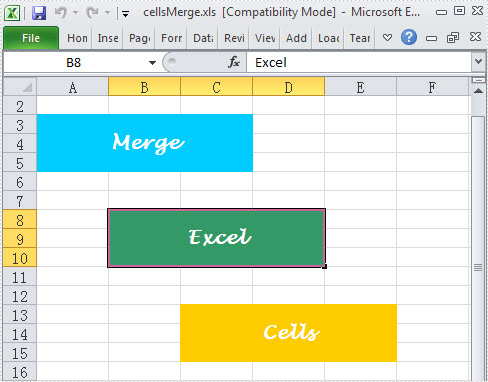Click the Undo arrow icon
Image resolution: width=488 pixels, height=382 pixels.
point(61,13)
